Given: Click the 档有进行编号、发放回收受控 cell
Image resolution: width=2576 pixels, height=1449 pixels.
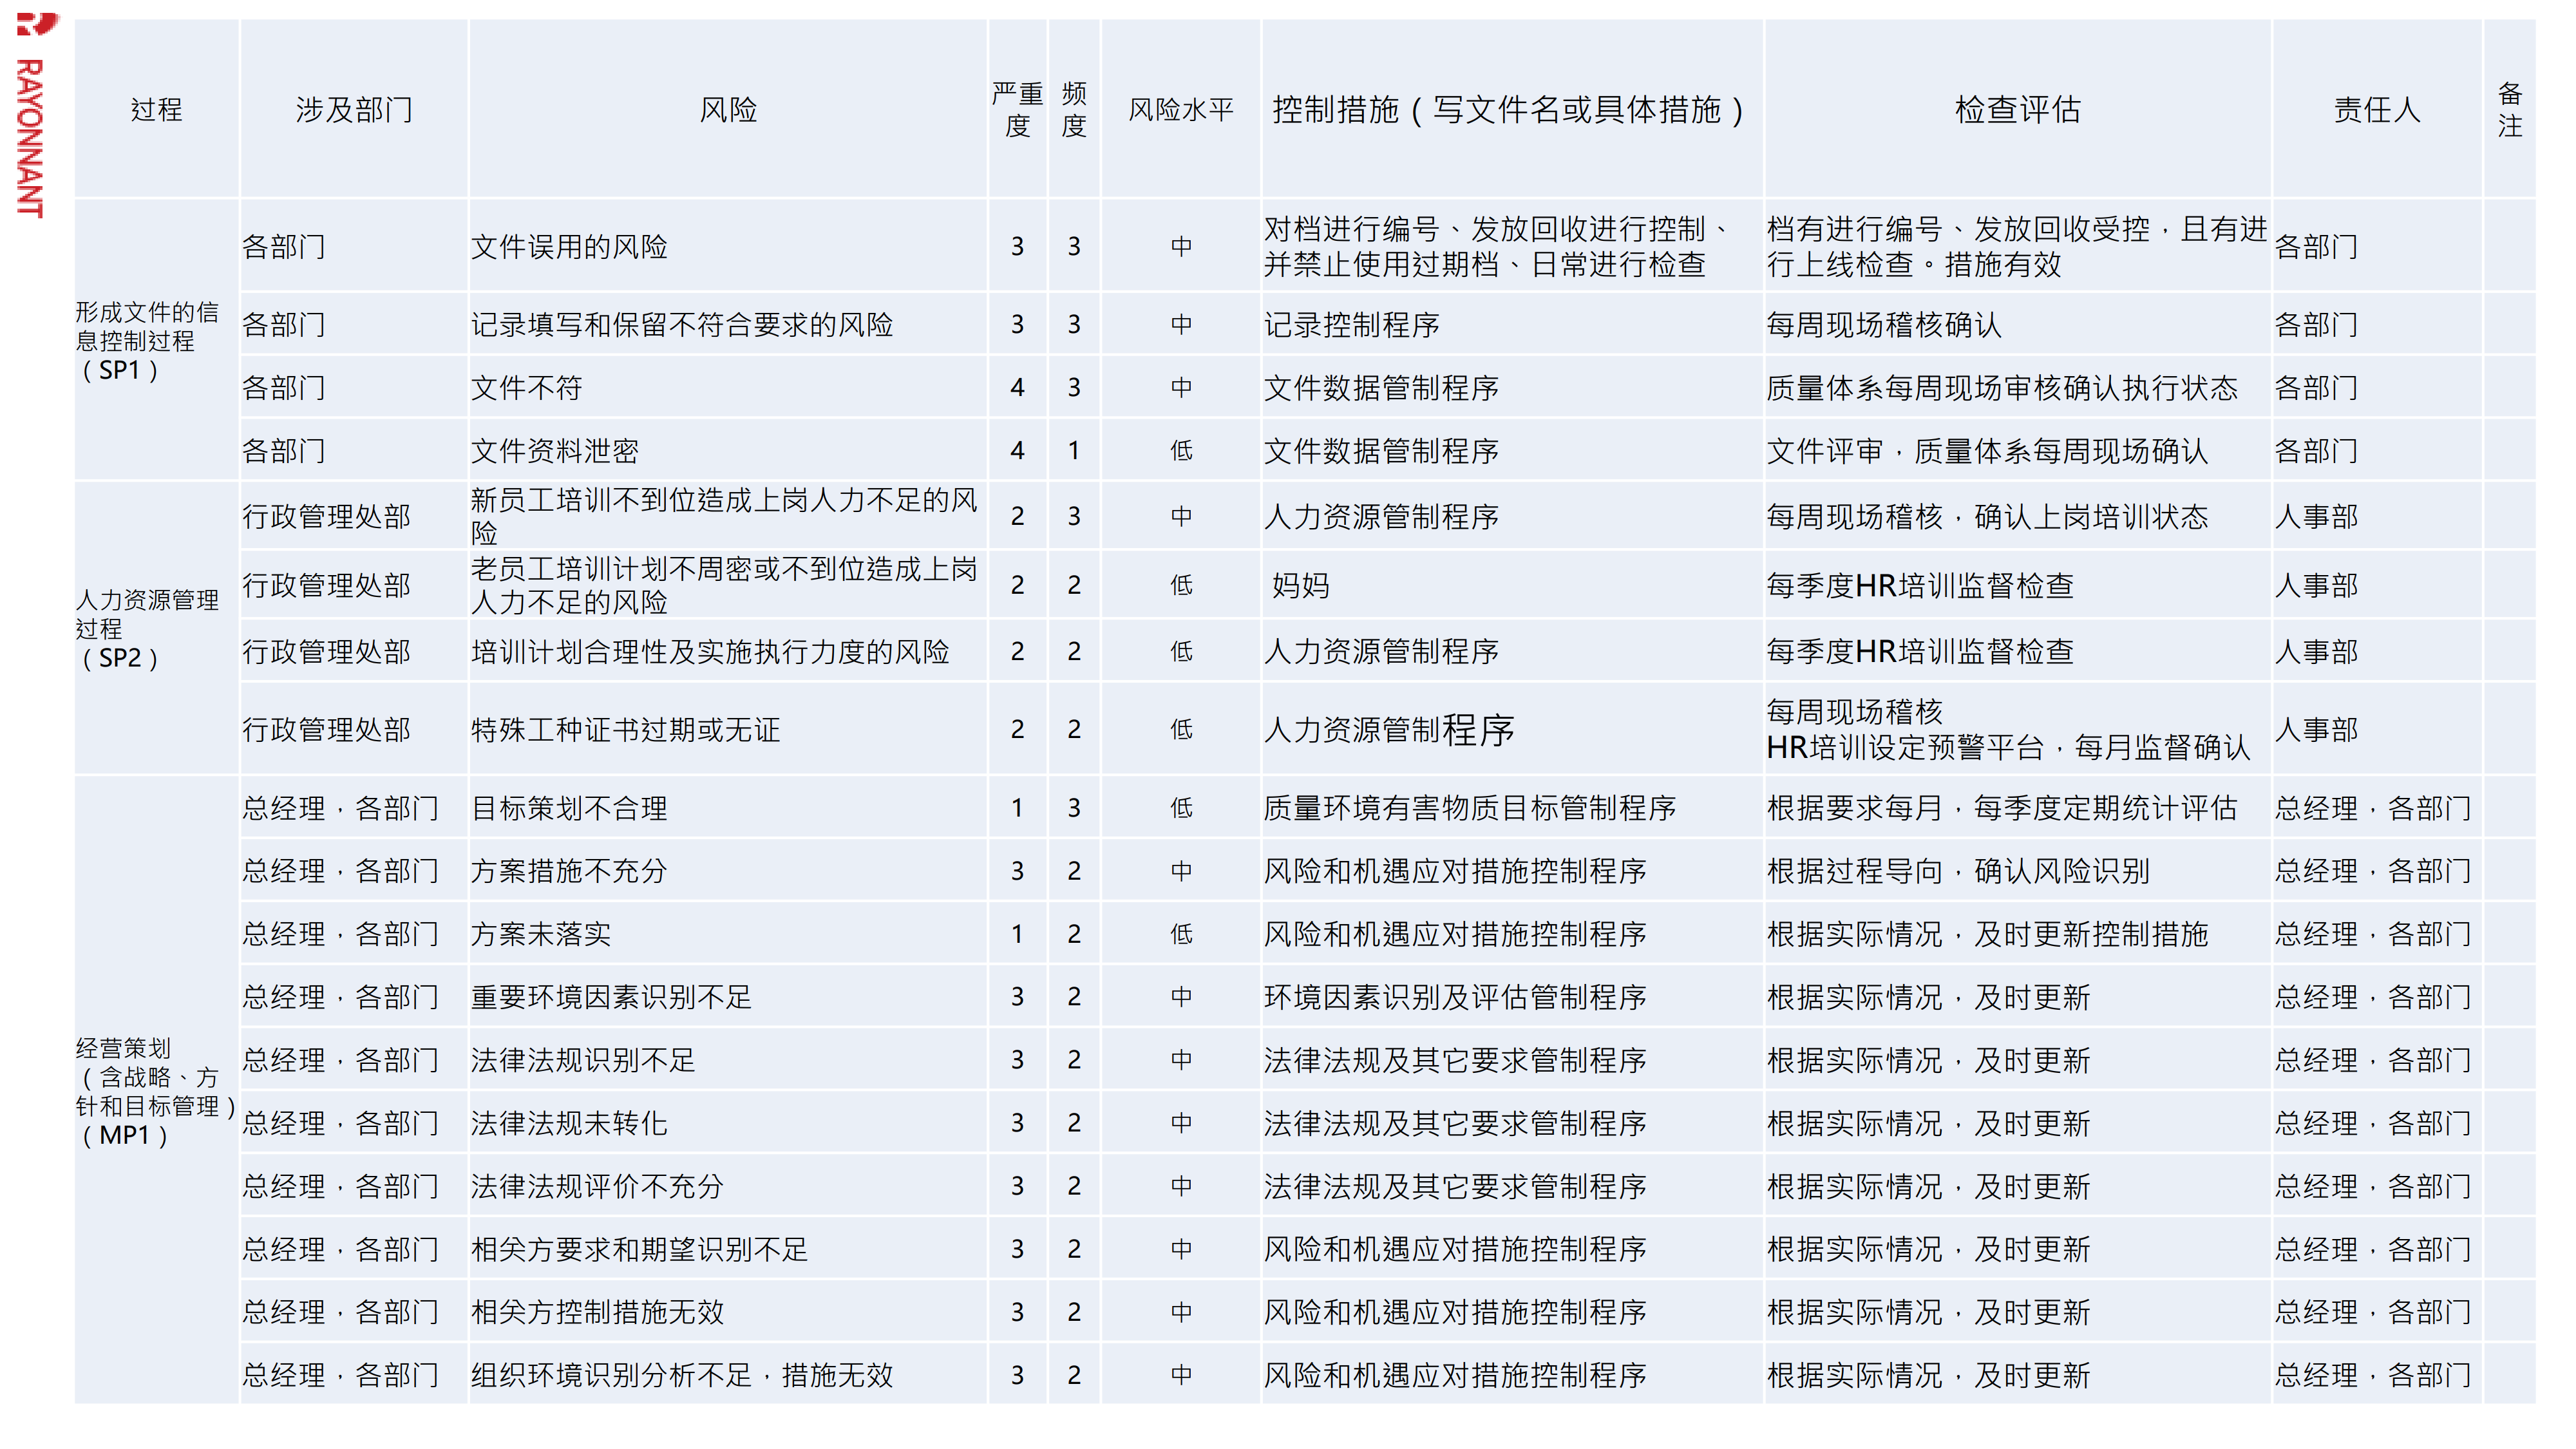Looking at the screenshot, I should click(2018, 246).
